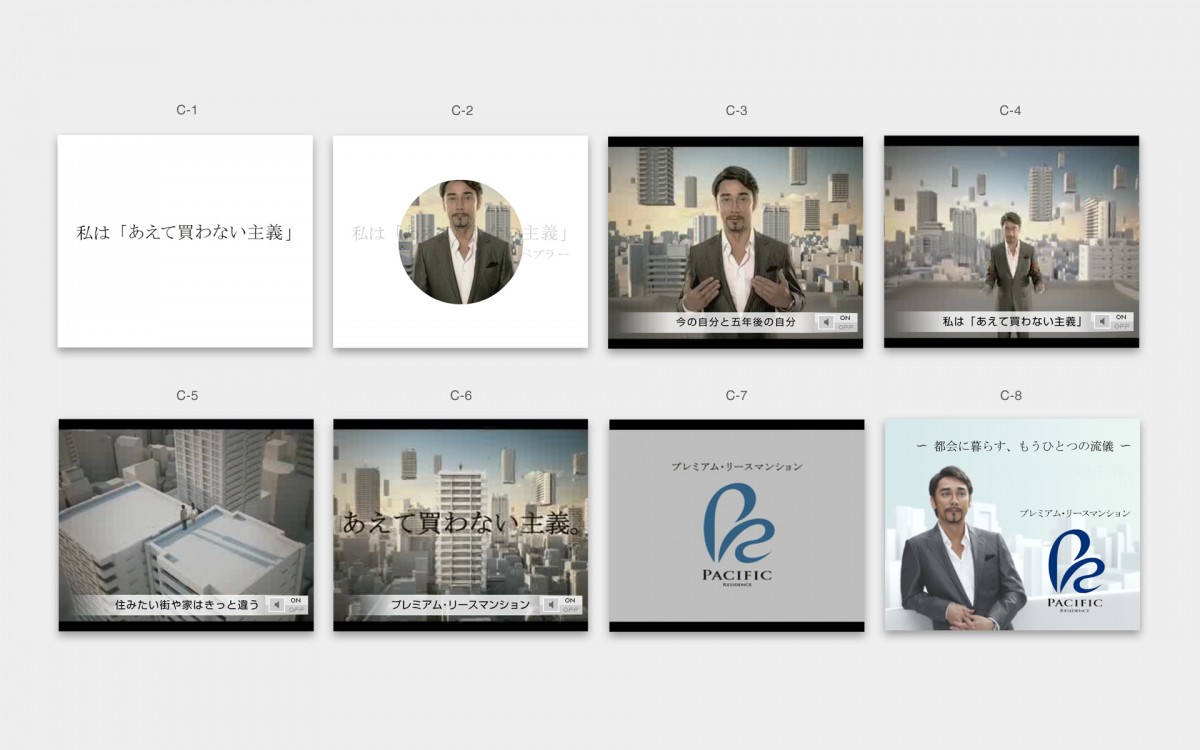Viewport: 1200px width, 750px height.
Task: Click the circular man portrait in C-2
Action: (x=461, y=242)
